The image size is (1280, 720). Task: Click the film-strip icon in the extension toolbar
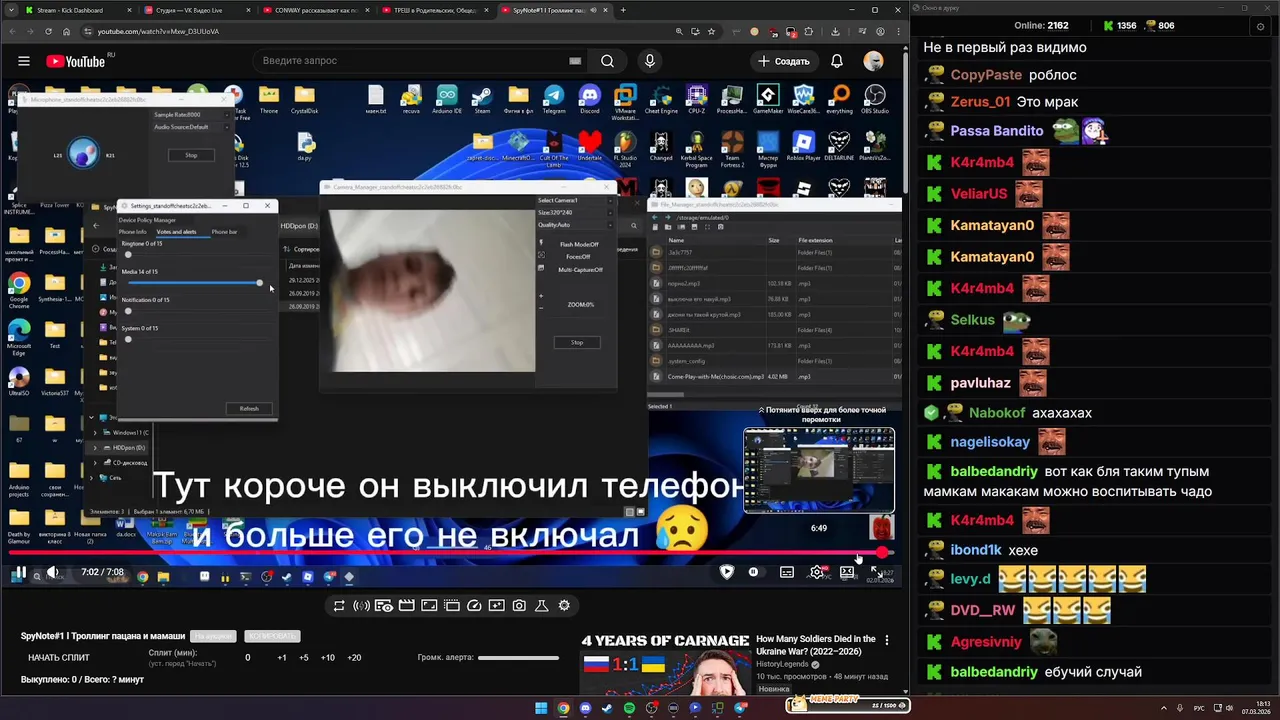(x=407, y=606)
